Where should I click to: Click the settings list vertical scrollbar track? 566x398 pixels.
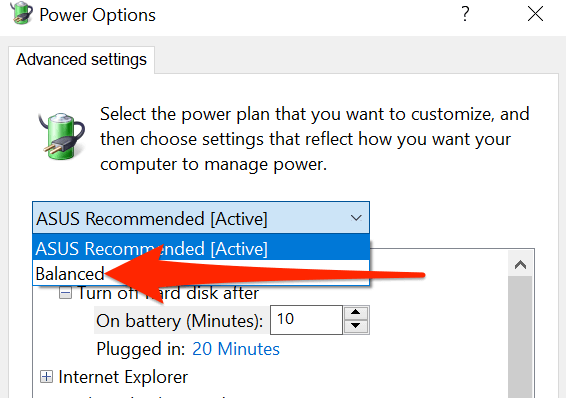tap(520, 337)
